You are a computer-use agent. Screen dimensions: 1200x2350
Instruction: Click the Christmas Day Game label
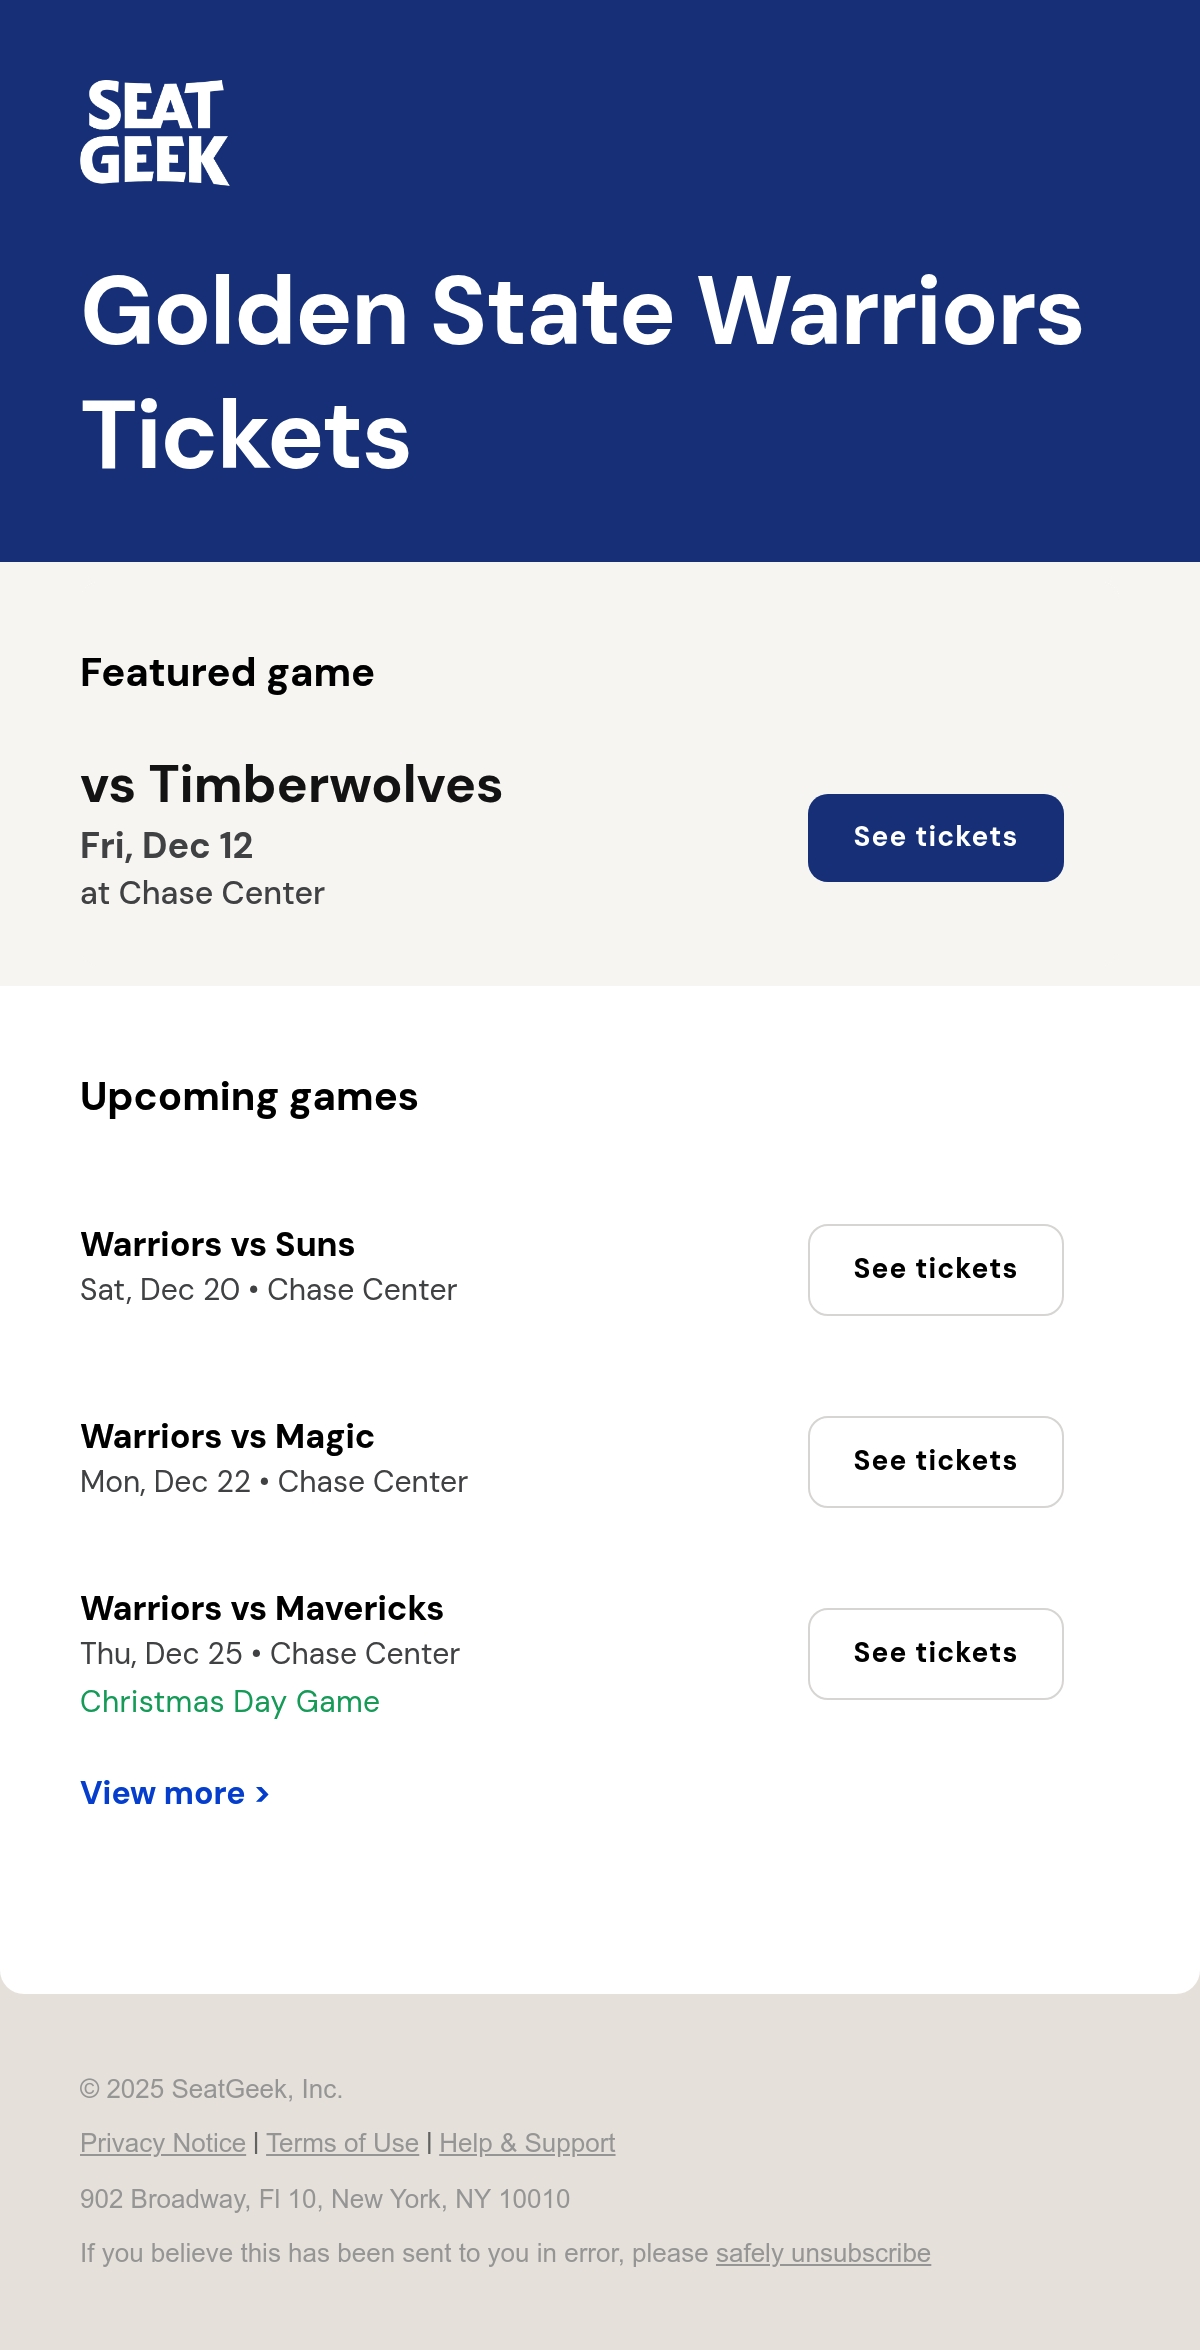(230, 1702)
